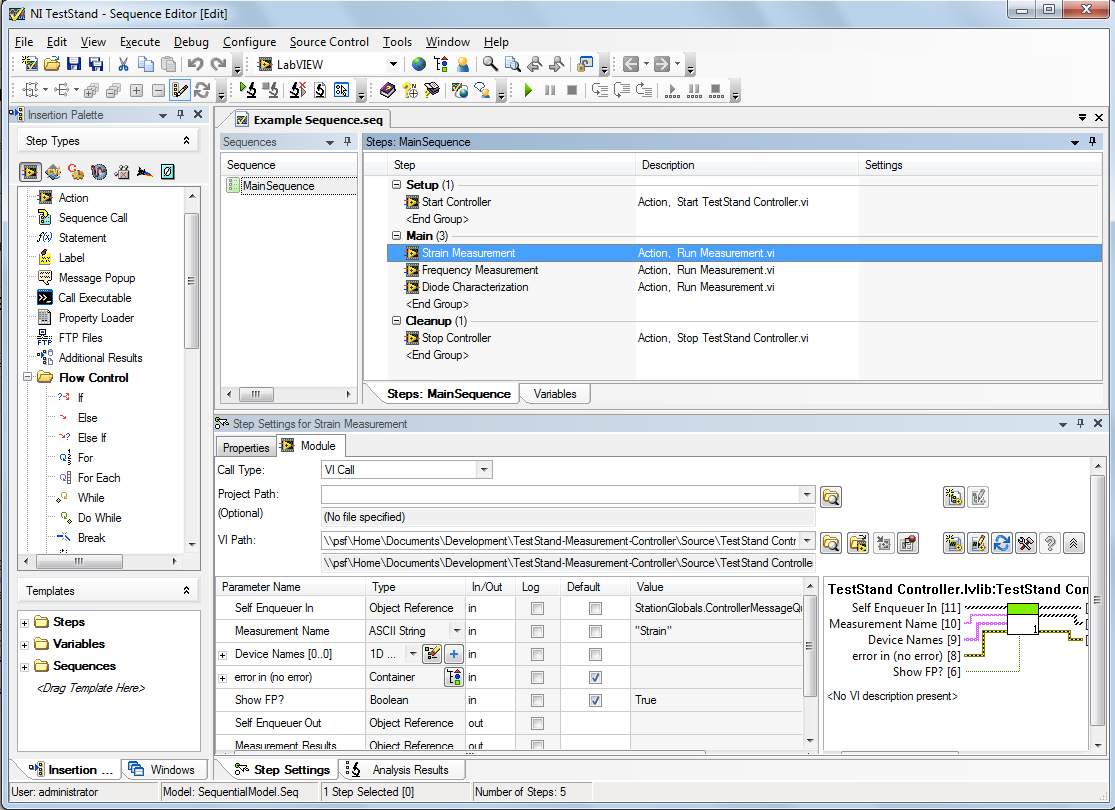Viewport: 1115px width, 810px height.
Task: Click the Undo toolbar icon
Action: 195,64
